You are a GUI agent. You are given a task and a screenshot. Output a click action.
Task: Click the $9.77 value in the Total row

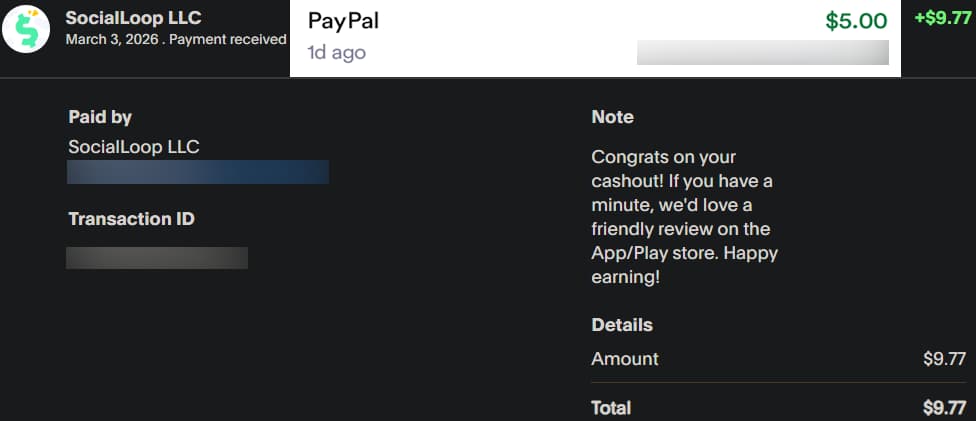tap(944, 408)
